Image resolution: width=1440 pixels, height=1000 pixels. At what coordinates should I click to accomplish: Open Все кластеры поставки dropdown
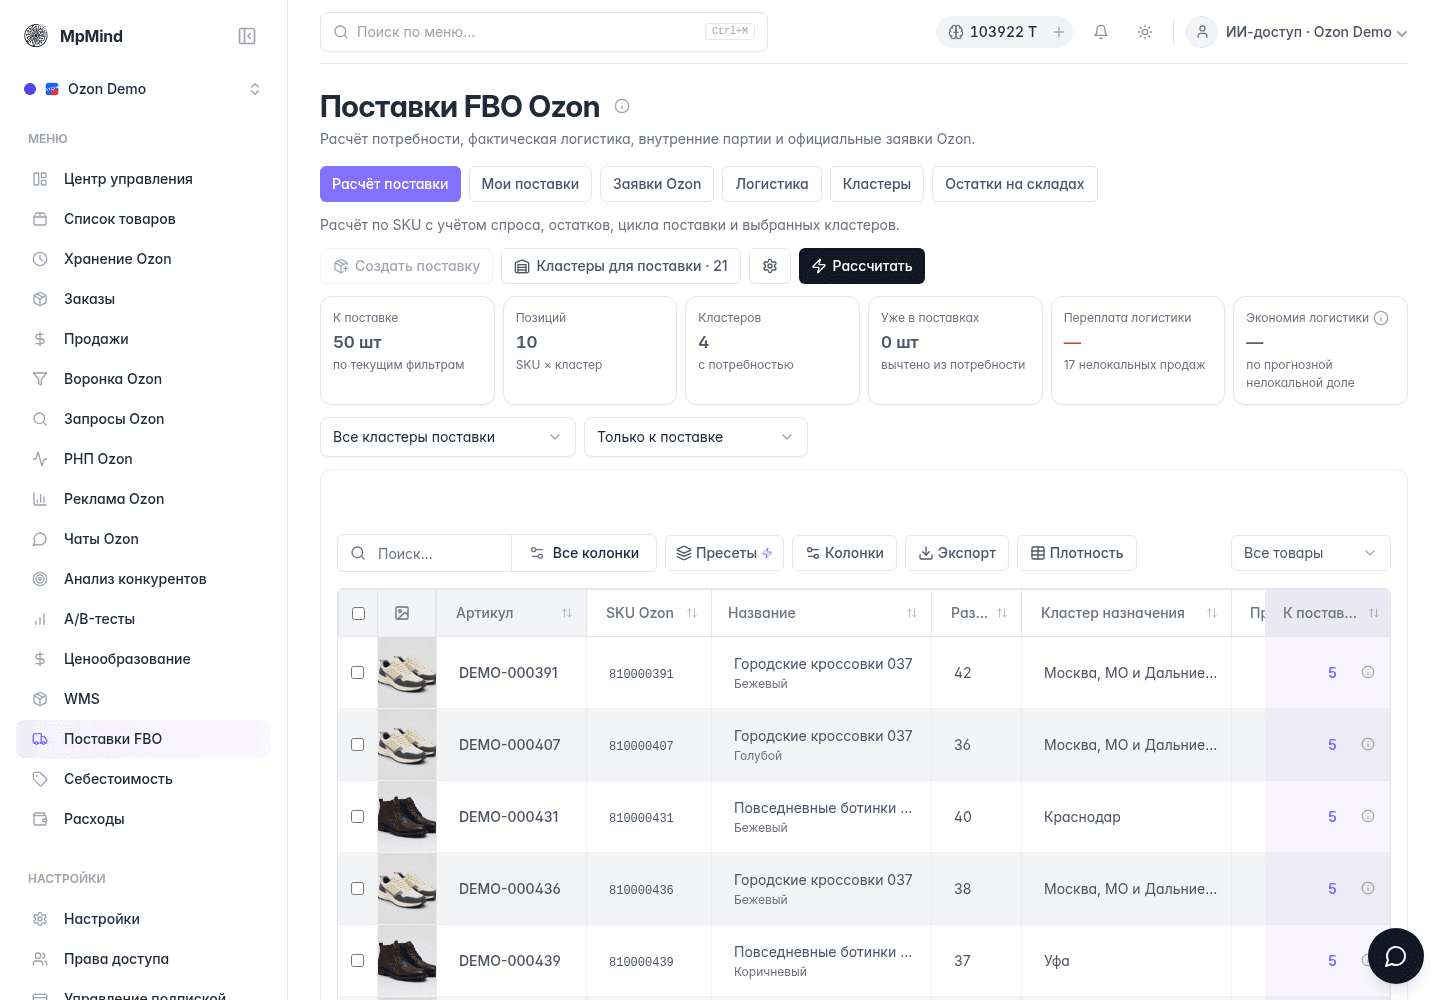click(448, 437)
